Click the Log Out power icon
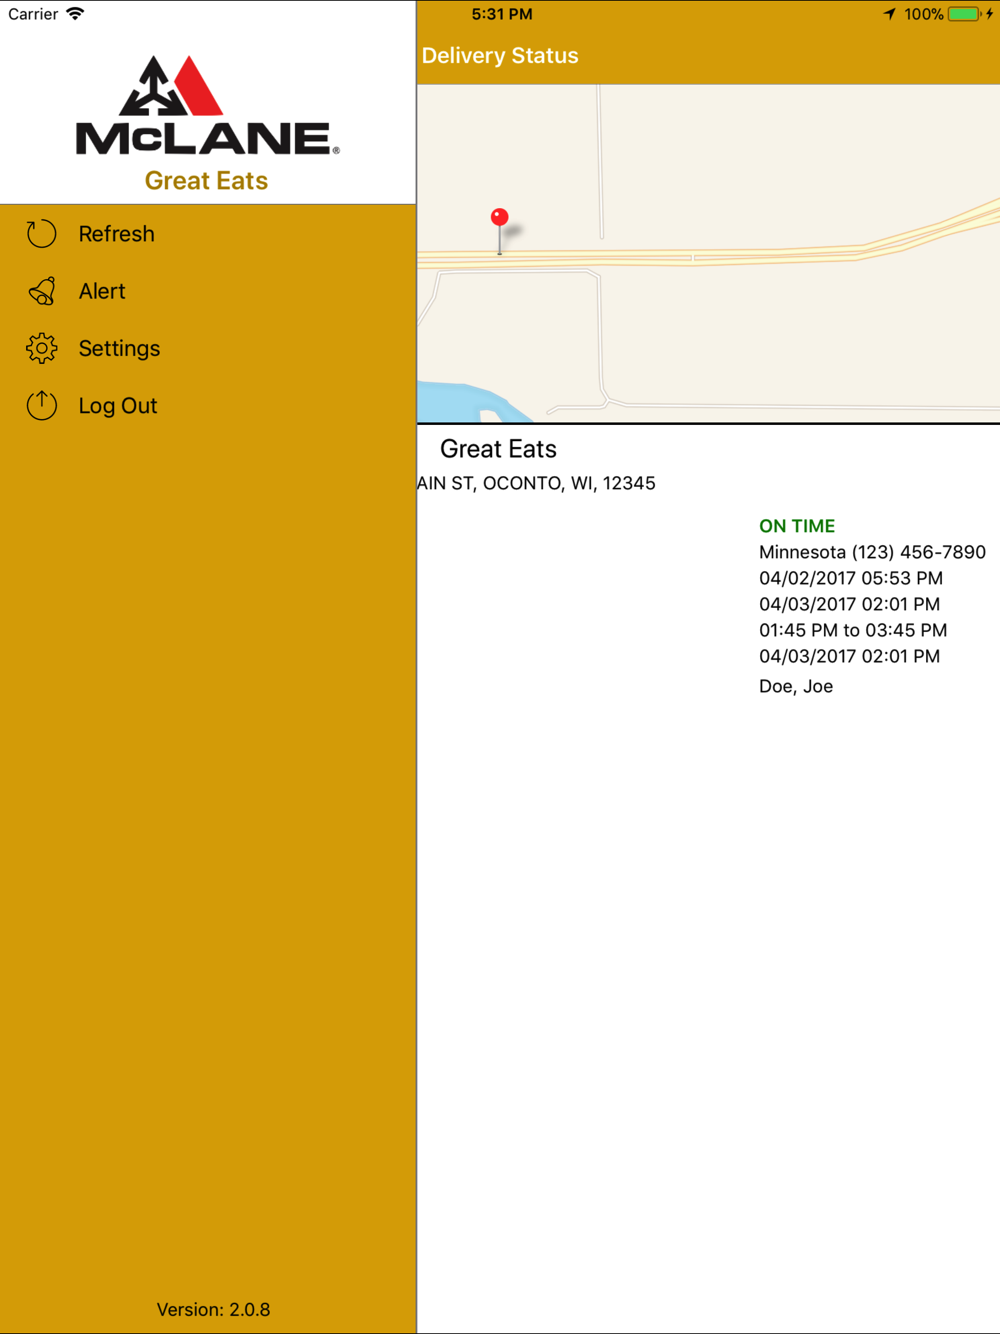The image size is (1000, 1334). [41, 405]
